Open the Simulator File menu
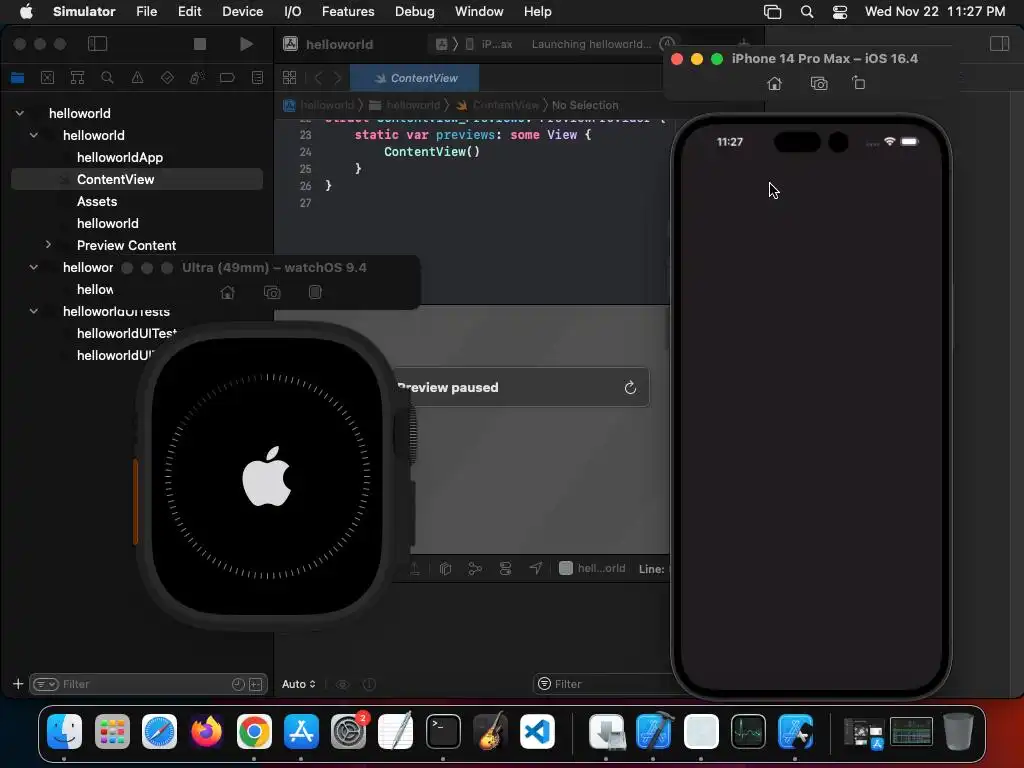The height and width of the screenshot is (768, 1024). pos(146,11)
